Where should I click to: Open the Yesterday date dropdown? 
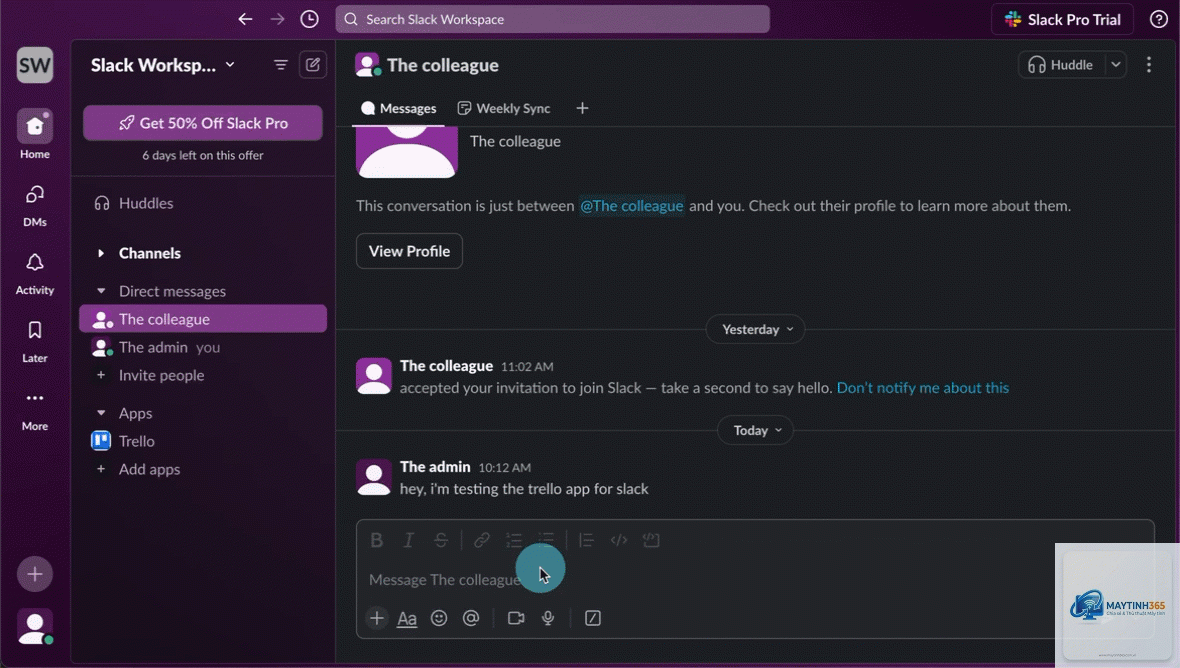756,329
